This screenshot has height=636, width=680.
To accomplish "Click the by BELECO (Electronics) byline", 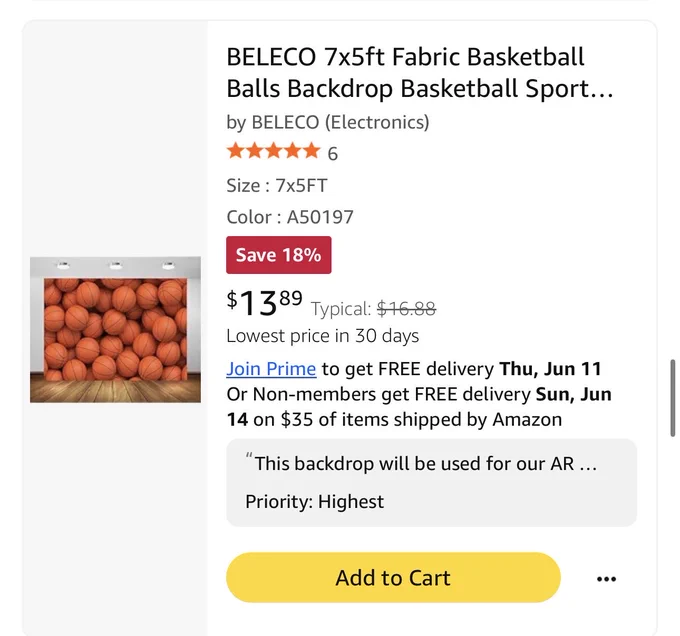I will (x=328, y=122).
